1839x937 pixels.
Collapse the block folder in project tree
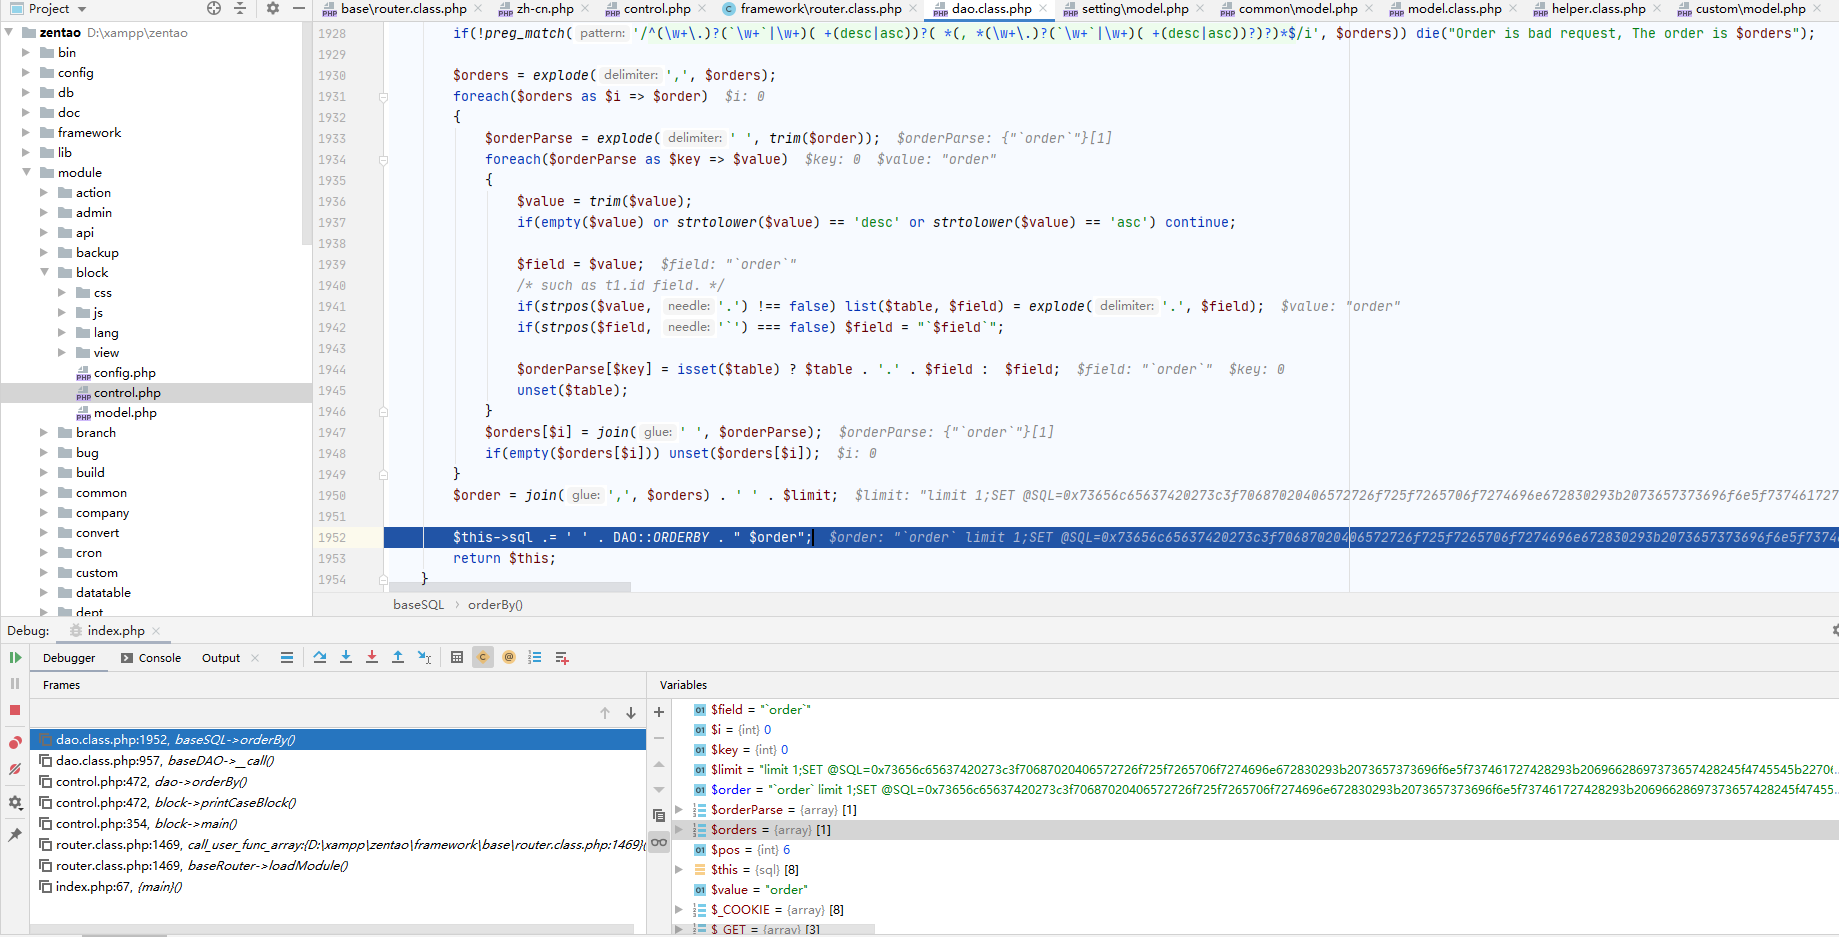(44, 272)
